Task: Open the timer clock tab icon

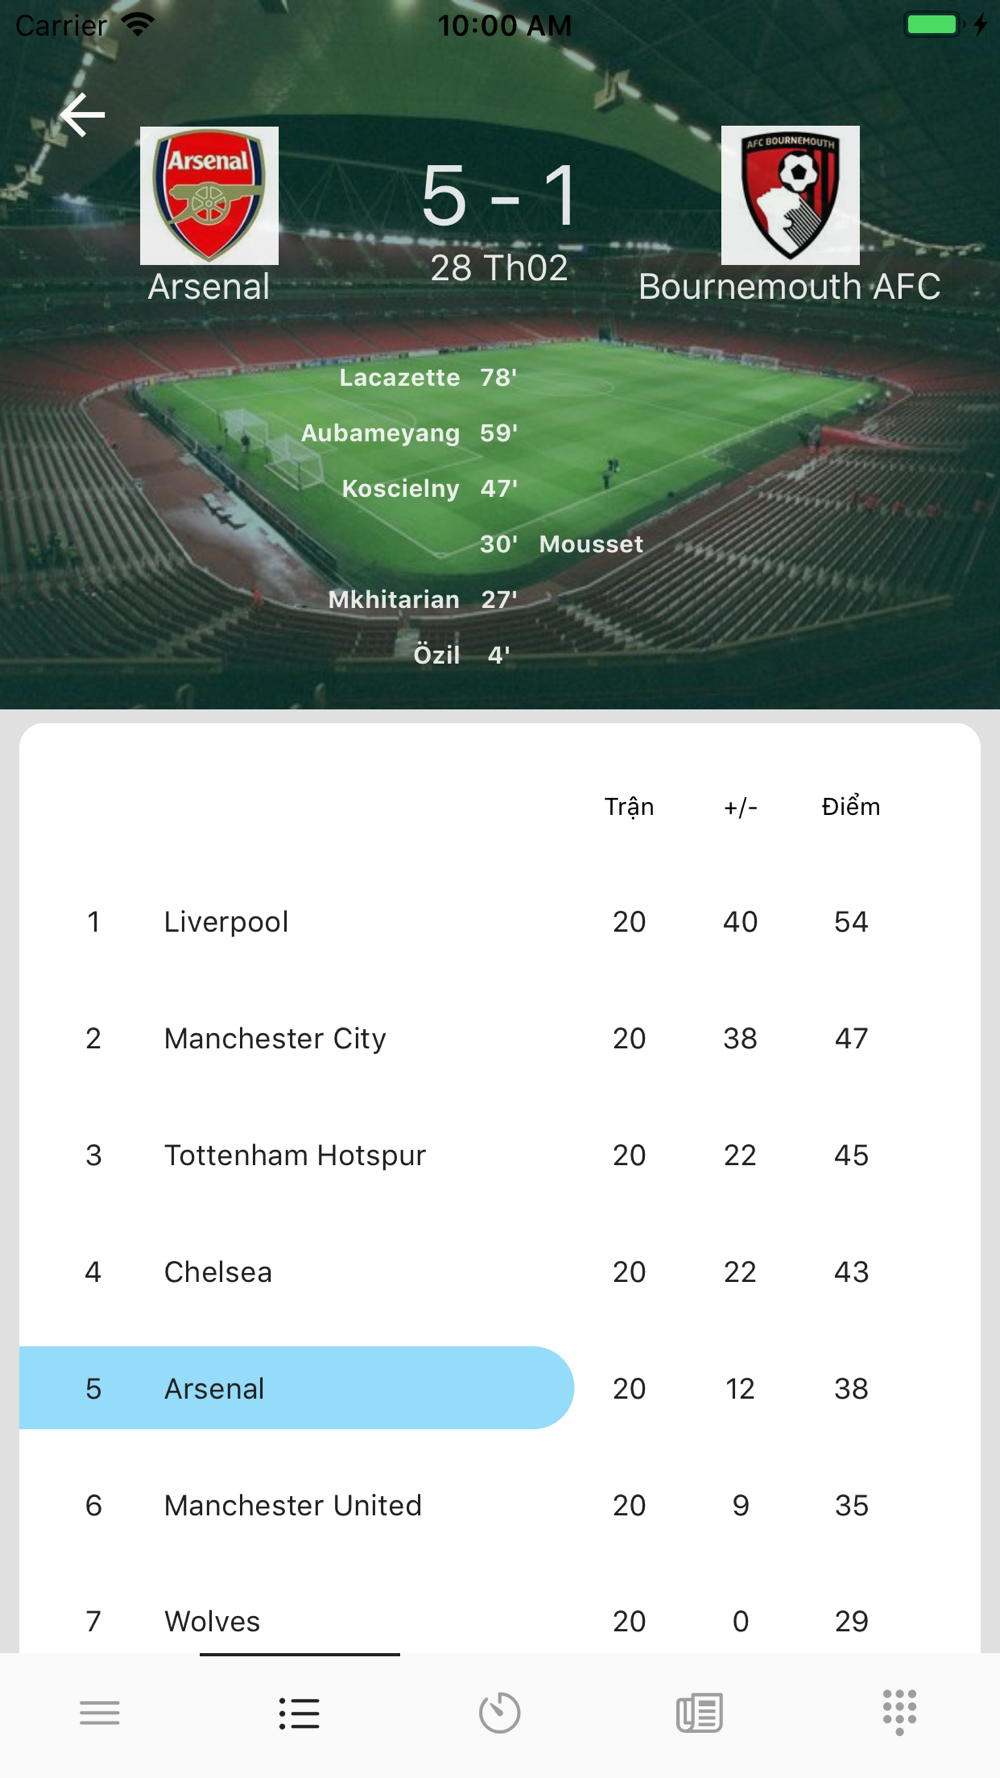Action: click(499, 1713)
